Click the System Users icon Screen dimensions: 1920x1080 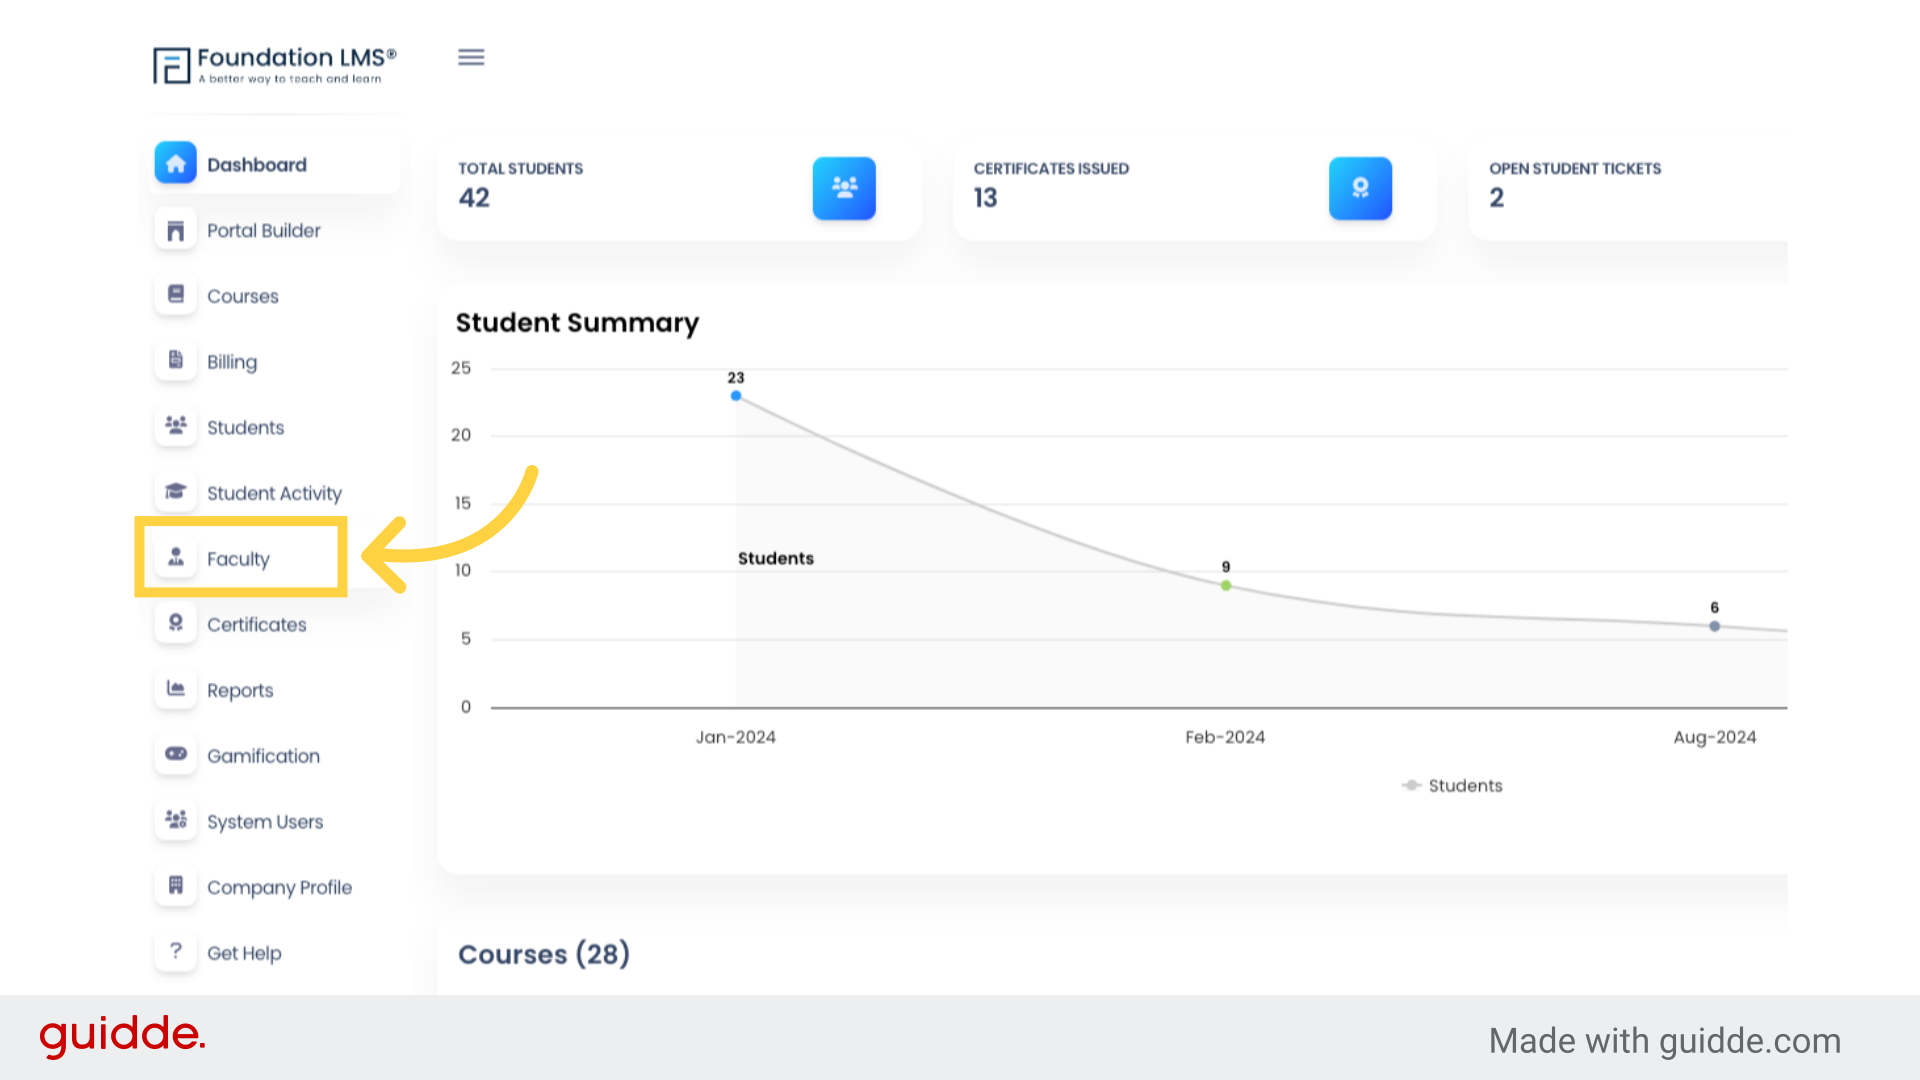point(176,821)
